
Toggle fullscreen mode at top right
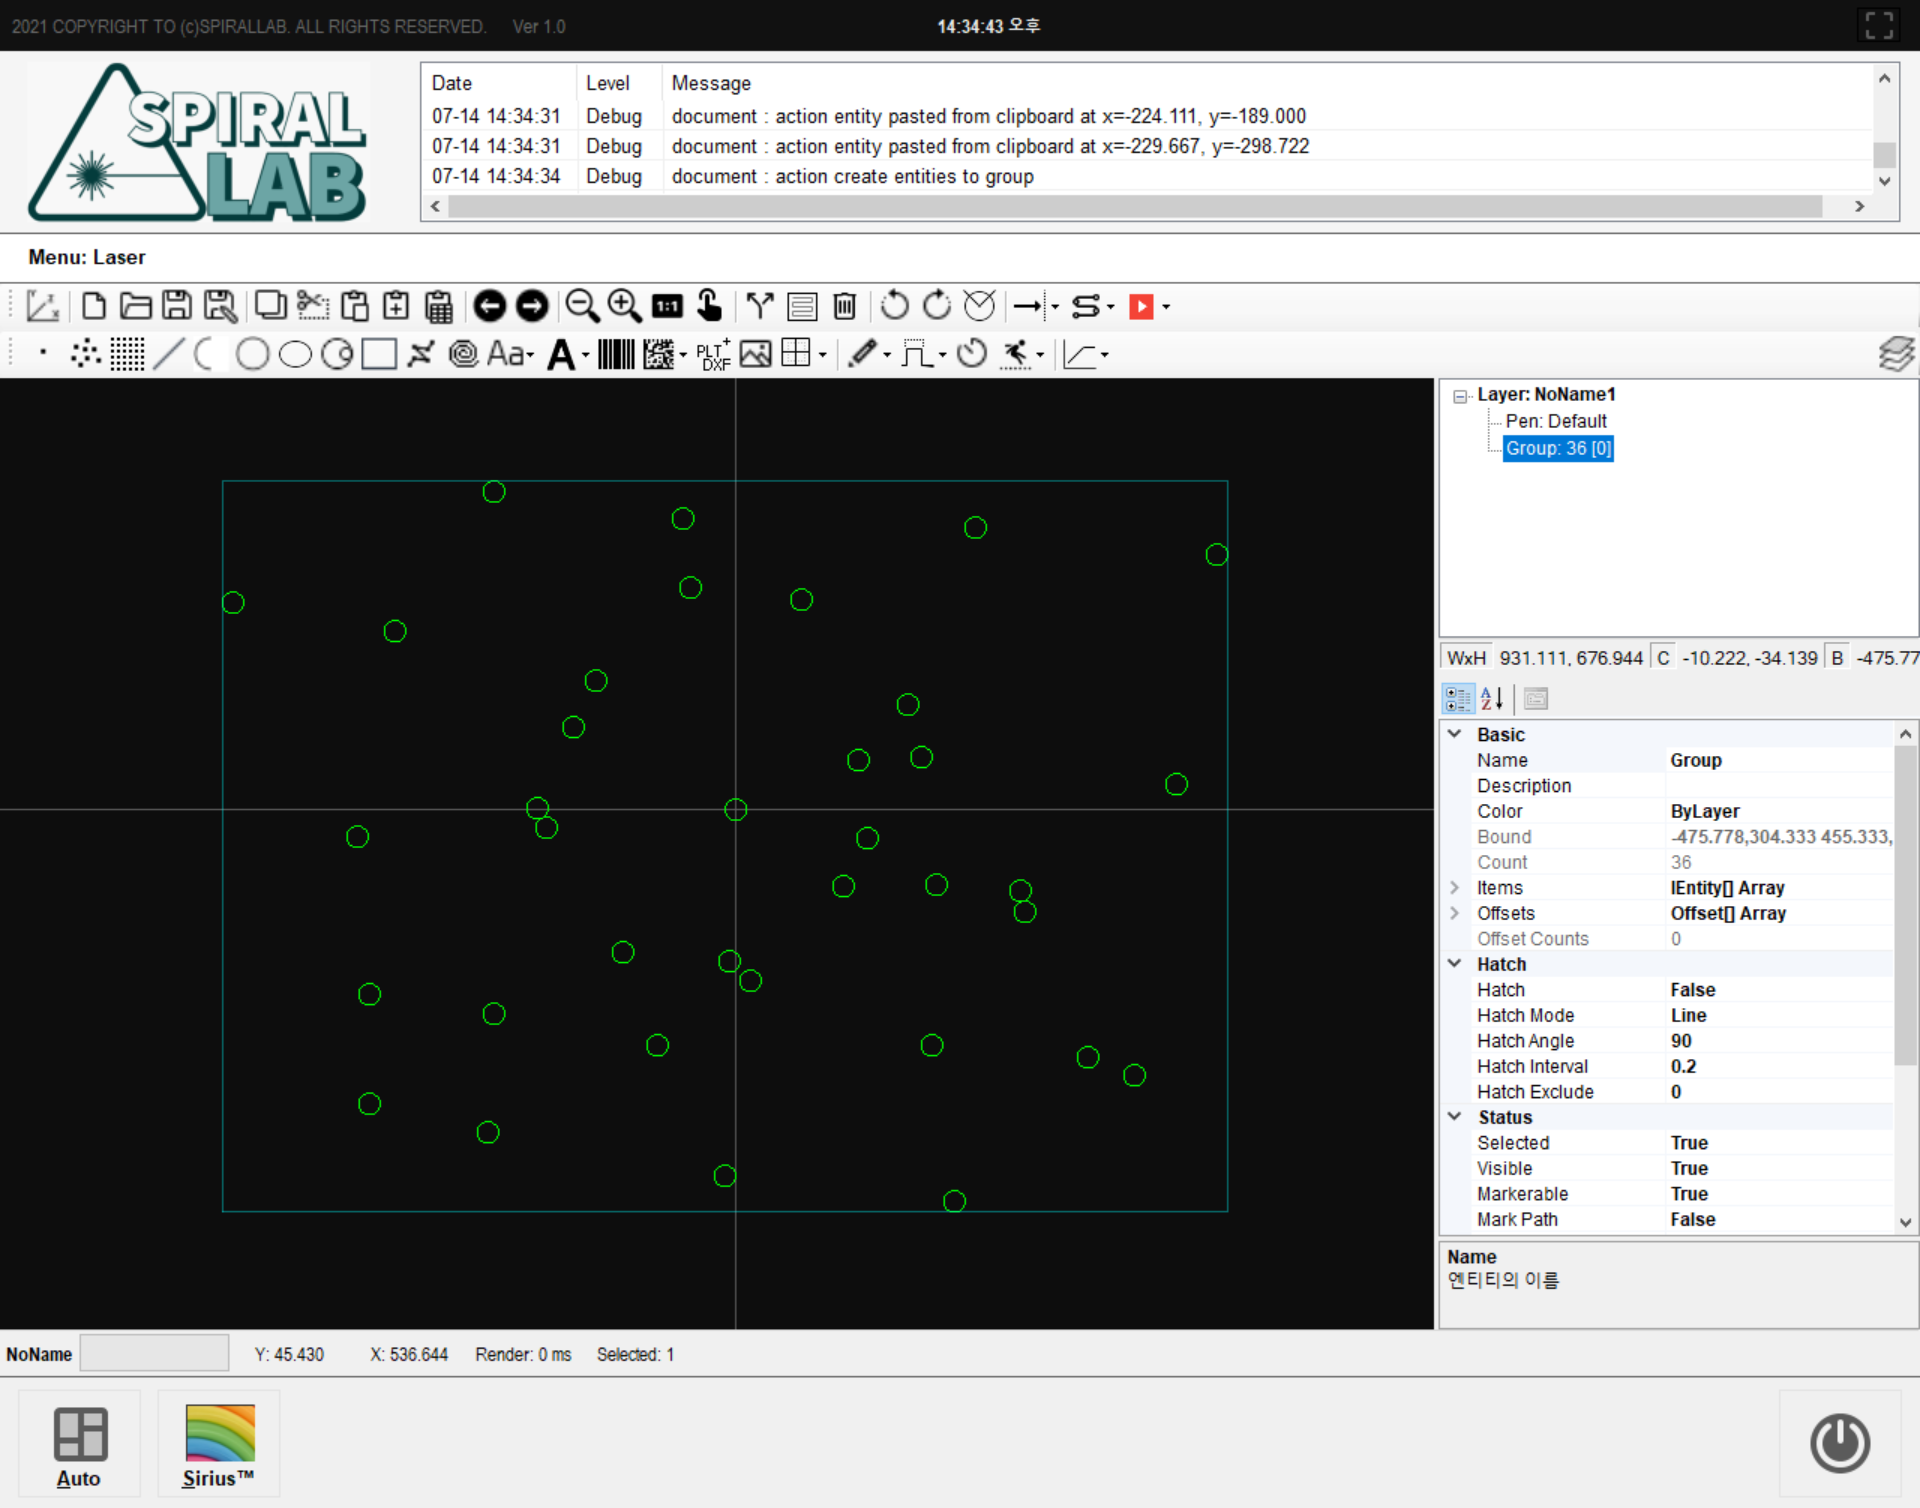(x=1879, y=26)
